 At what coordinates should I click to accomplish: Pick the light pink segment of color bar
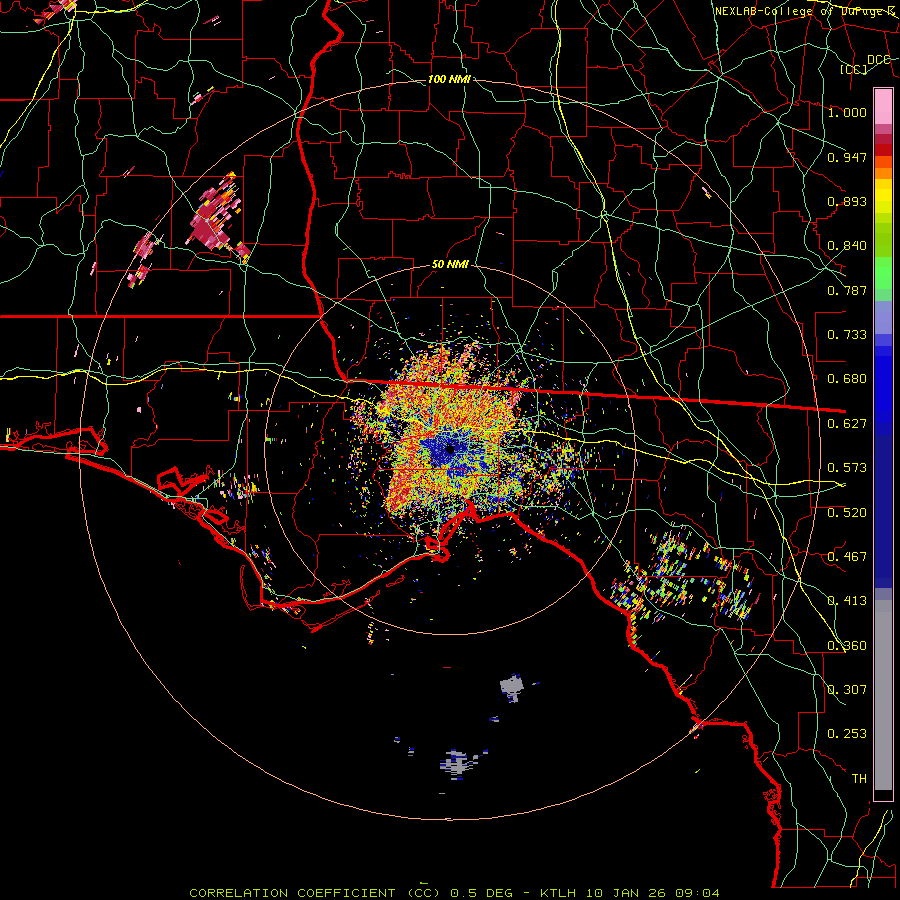point(883,106)
